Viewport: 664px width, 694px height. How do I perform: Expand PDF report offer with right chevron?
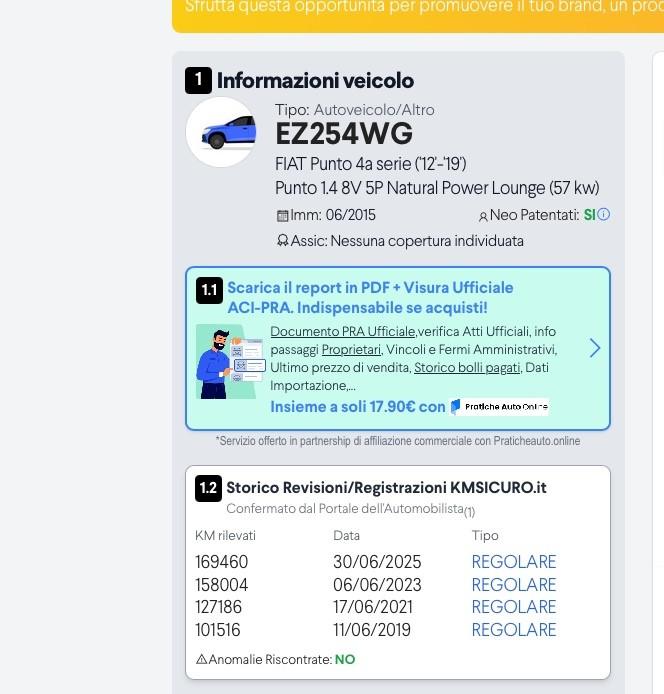point(594,348)
